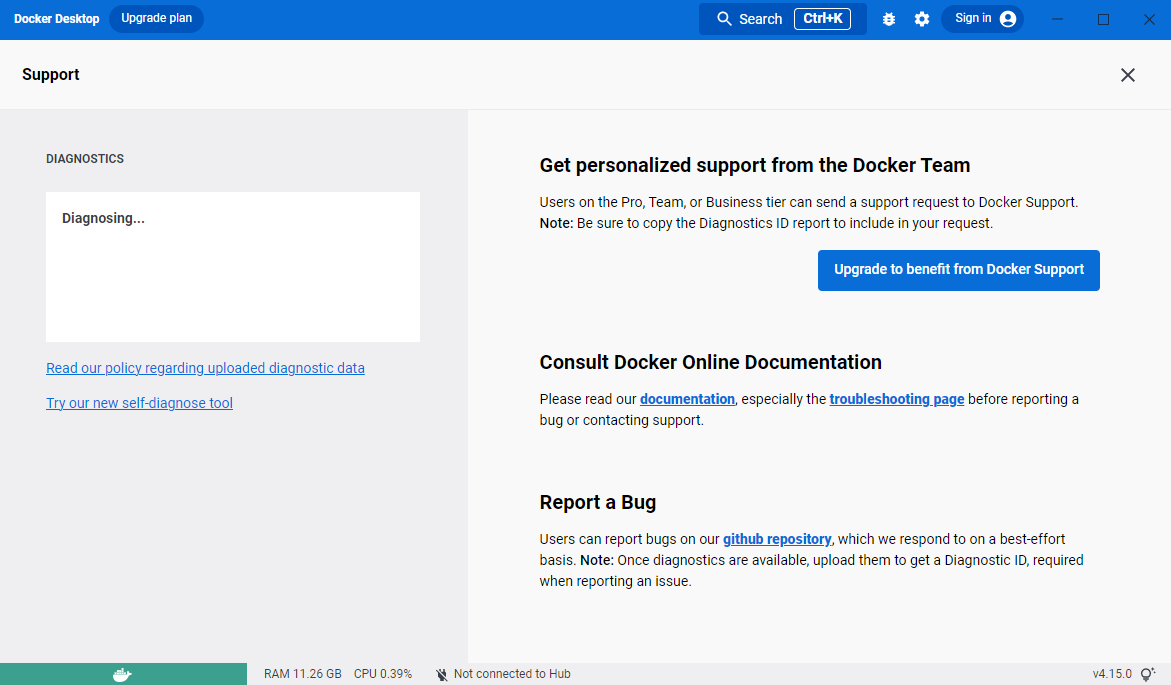This screenshot has height=685, width=1171.
Task: Click the Upgrade plan button
Action: tap(156, 19)
